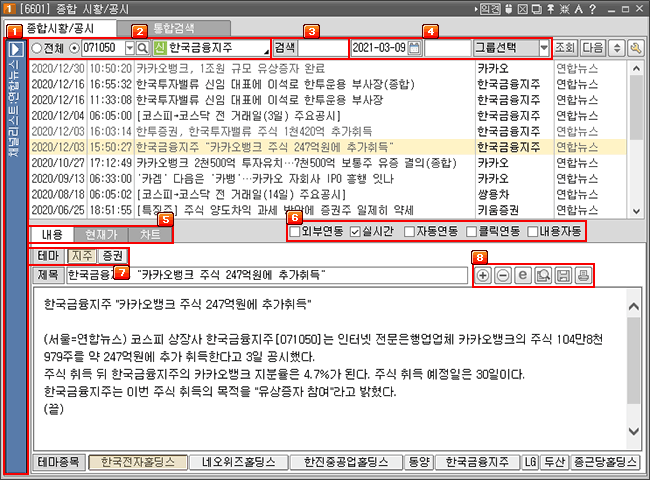Click the news list vertical scrollbar thumb
Viewport: 650px width, 480px height.
[x=636, y=108]
